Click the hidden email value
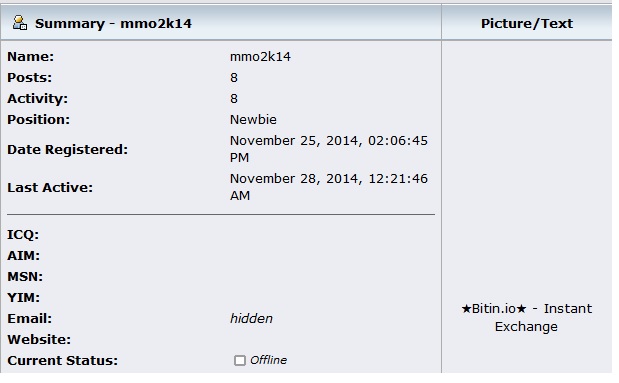Image resolution: width=619 pixels, height=383 pixels. pyautogui.click(x=251, y=318)
